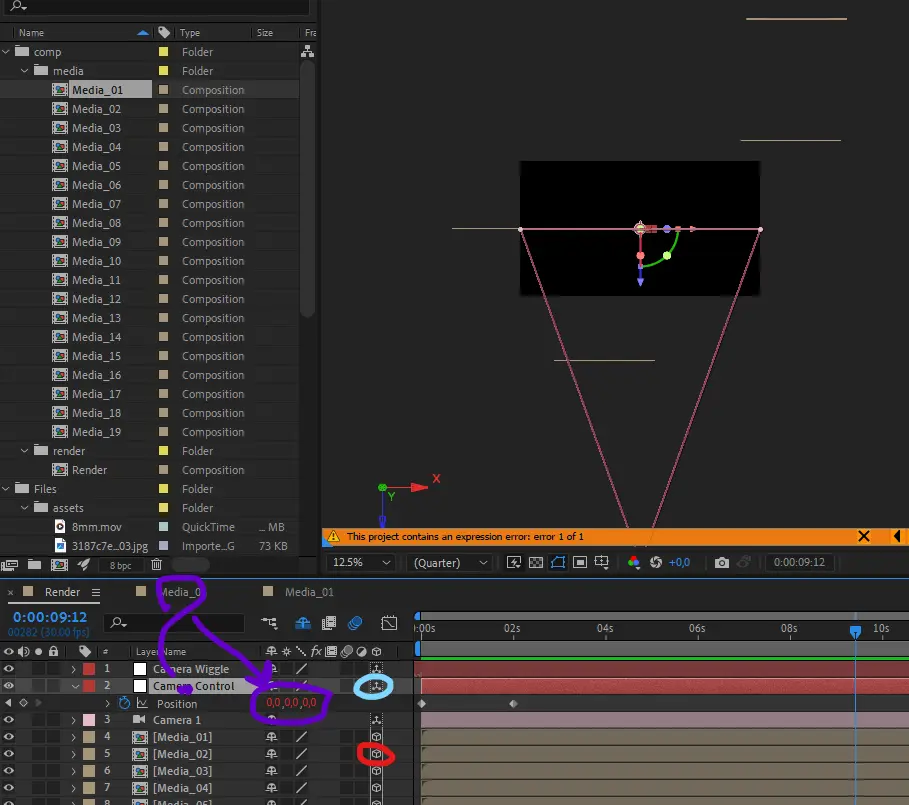Open the Quarter resolution dropdown

pyautogui.click(x=450, y=563)
